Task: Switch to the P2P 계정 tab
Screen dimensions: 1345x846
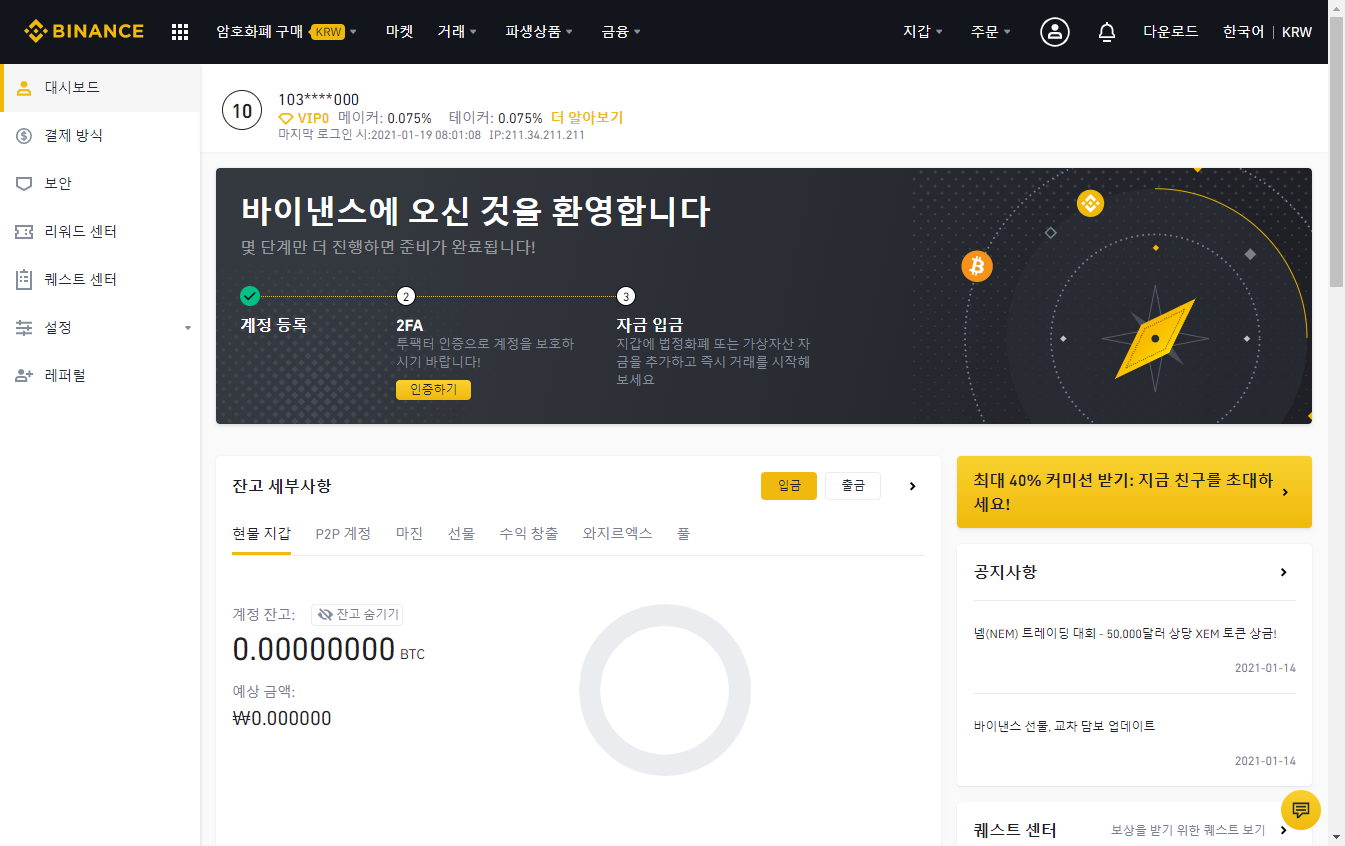Action: tap(343, 534)
